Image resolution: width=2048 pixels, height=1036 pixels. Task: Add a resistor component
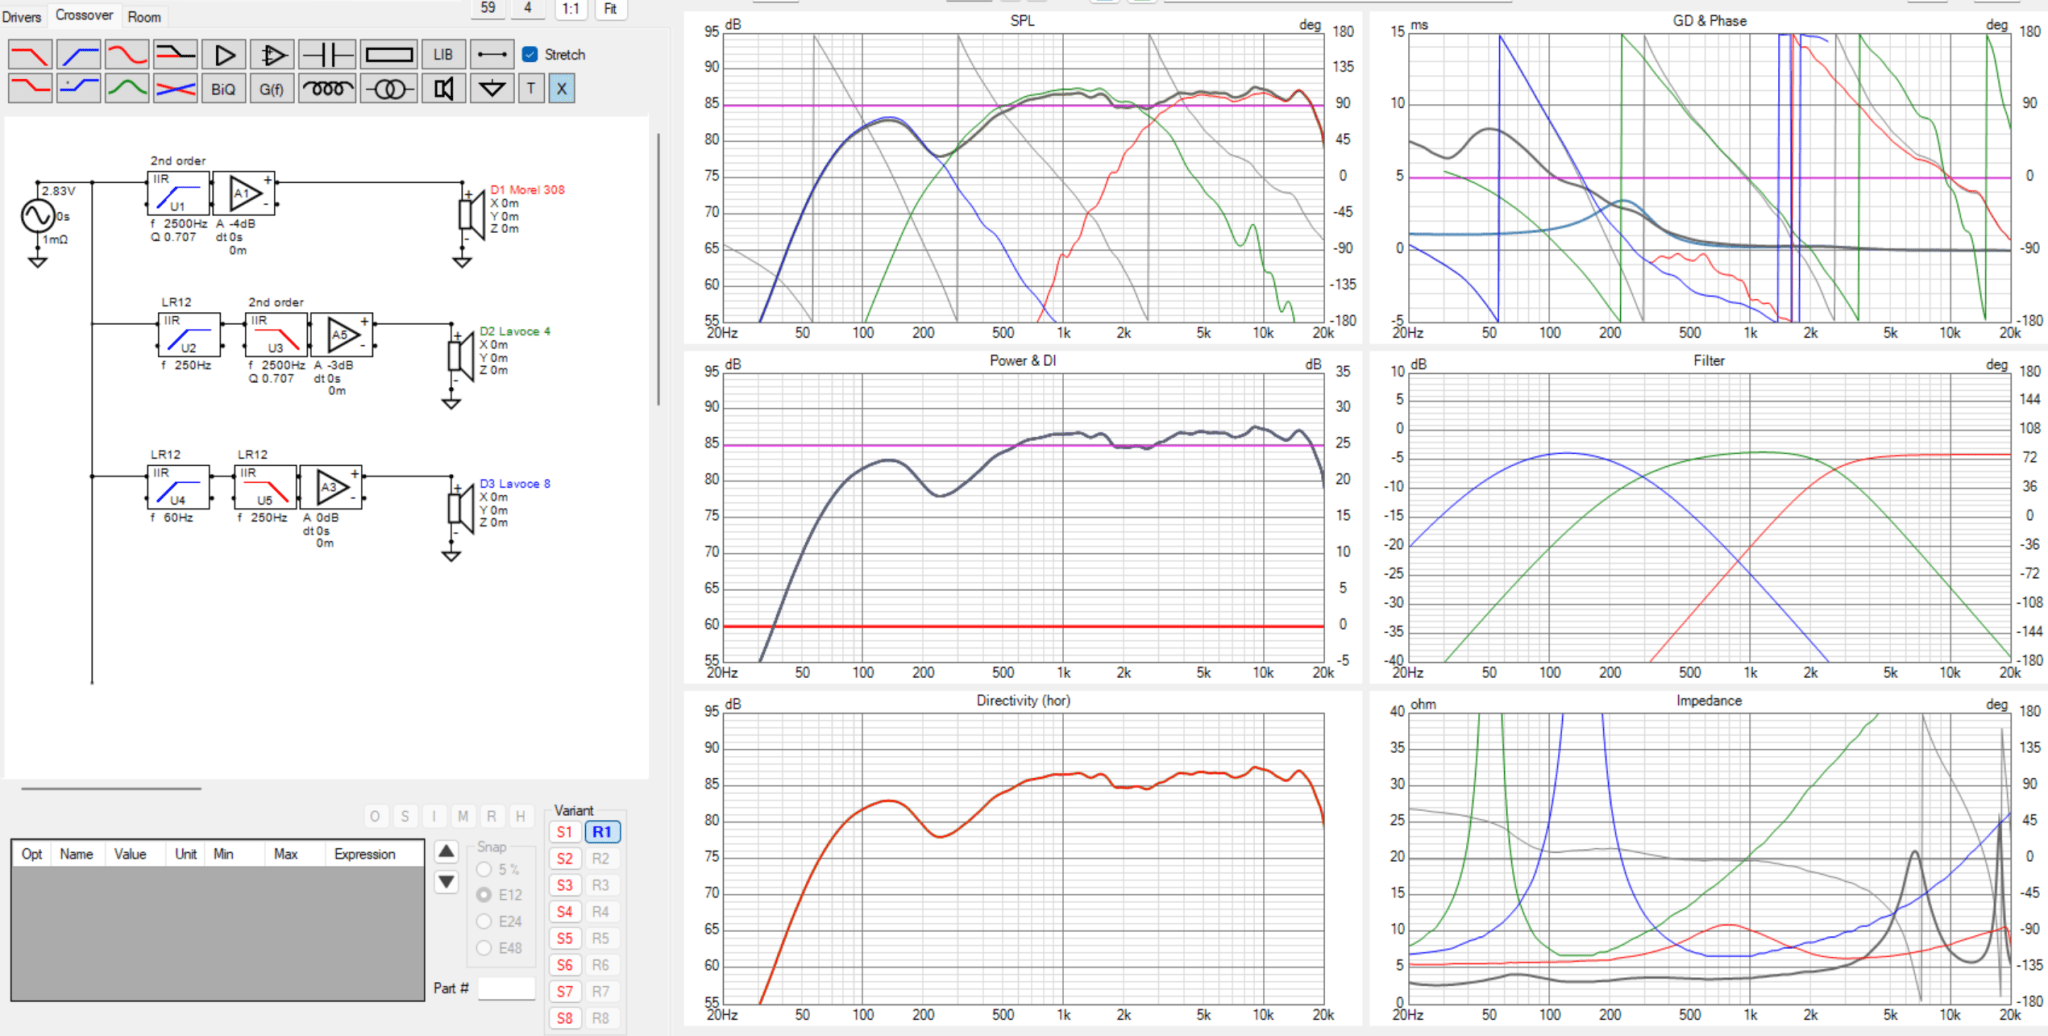coord(388,54)
